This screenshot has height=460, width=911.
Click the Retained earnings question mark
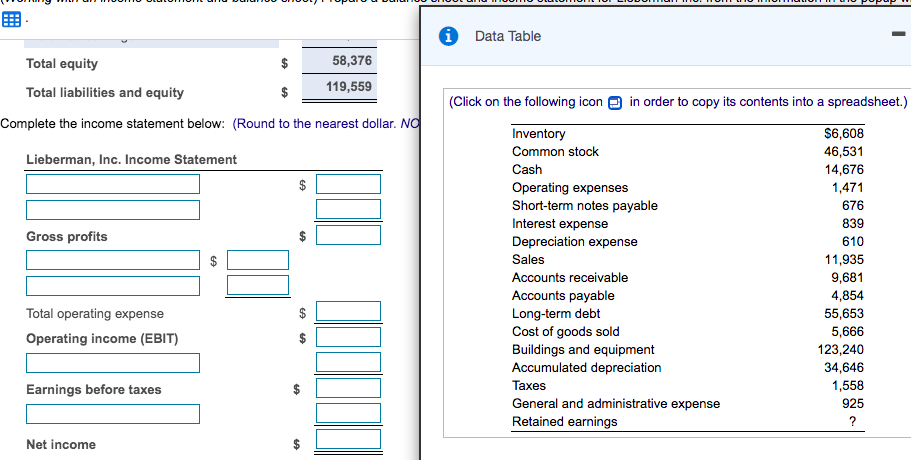click(852, 422)
